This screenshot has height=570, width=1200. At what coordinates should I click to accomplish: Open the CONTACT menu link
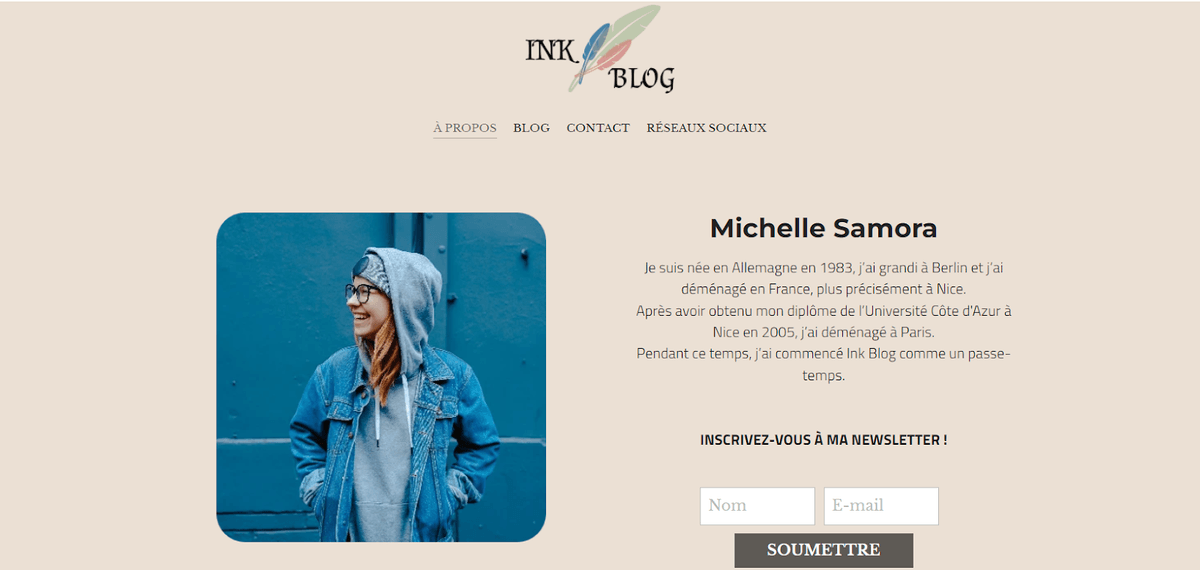click(x=598, y=128)
